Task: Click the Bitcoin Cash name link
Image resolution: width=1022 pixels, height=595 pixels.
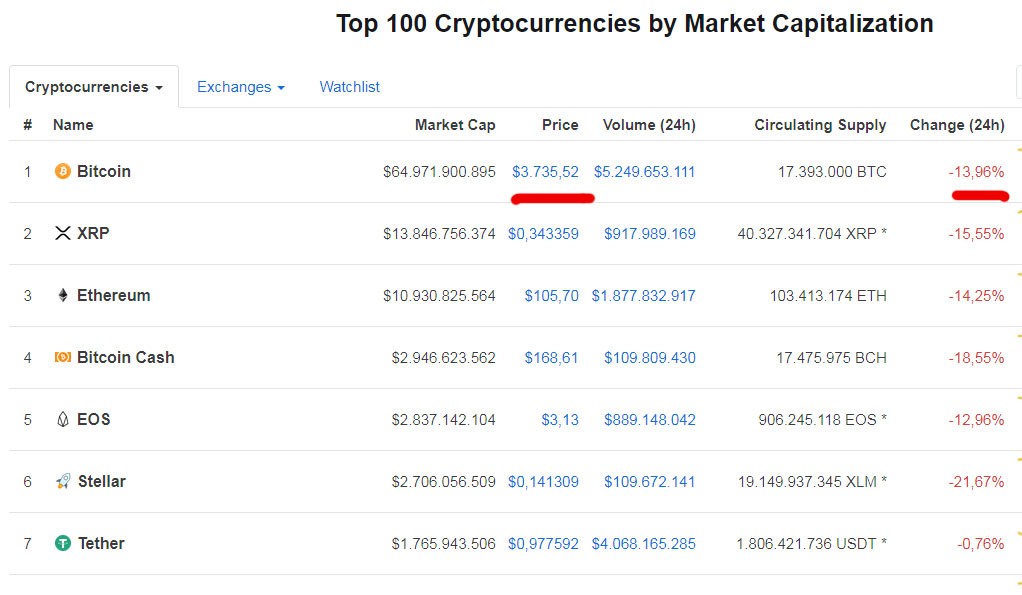Action: [x=125, y=357]
